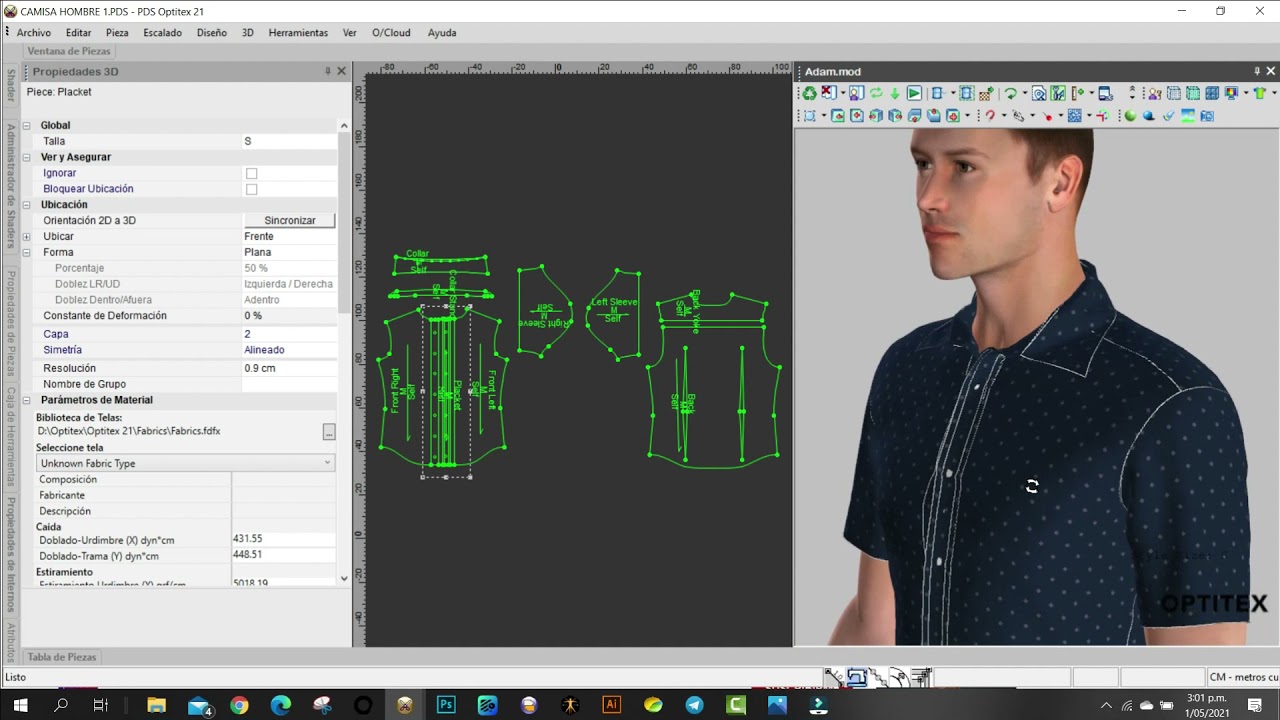The width and height of the screenshot is (1280, 720).
Task: Click the avatar with question mark icon
Action: (x=1154, y=93)
